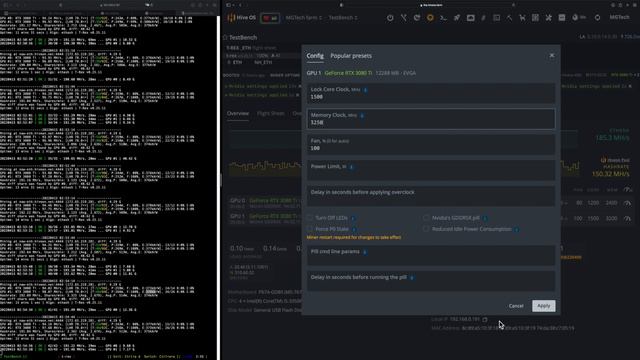The width and height of the screenshot is (640, 360).
Task: Click the Hive OS logo
Action: [x=241, y=18]
